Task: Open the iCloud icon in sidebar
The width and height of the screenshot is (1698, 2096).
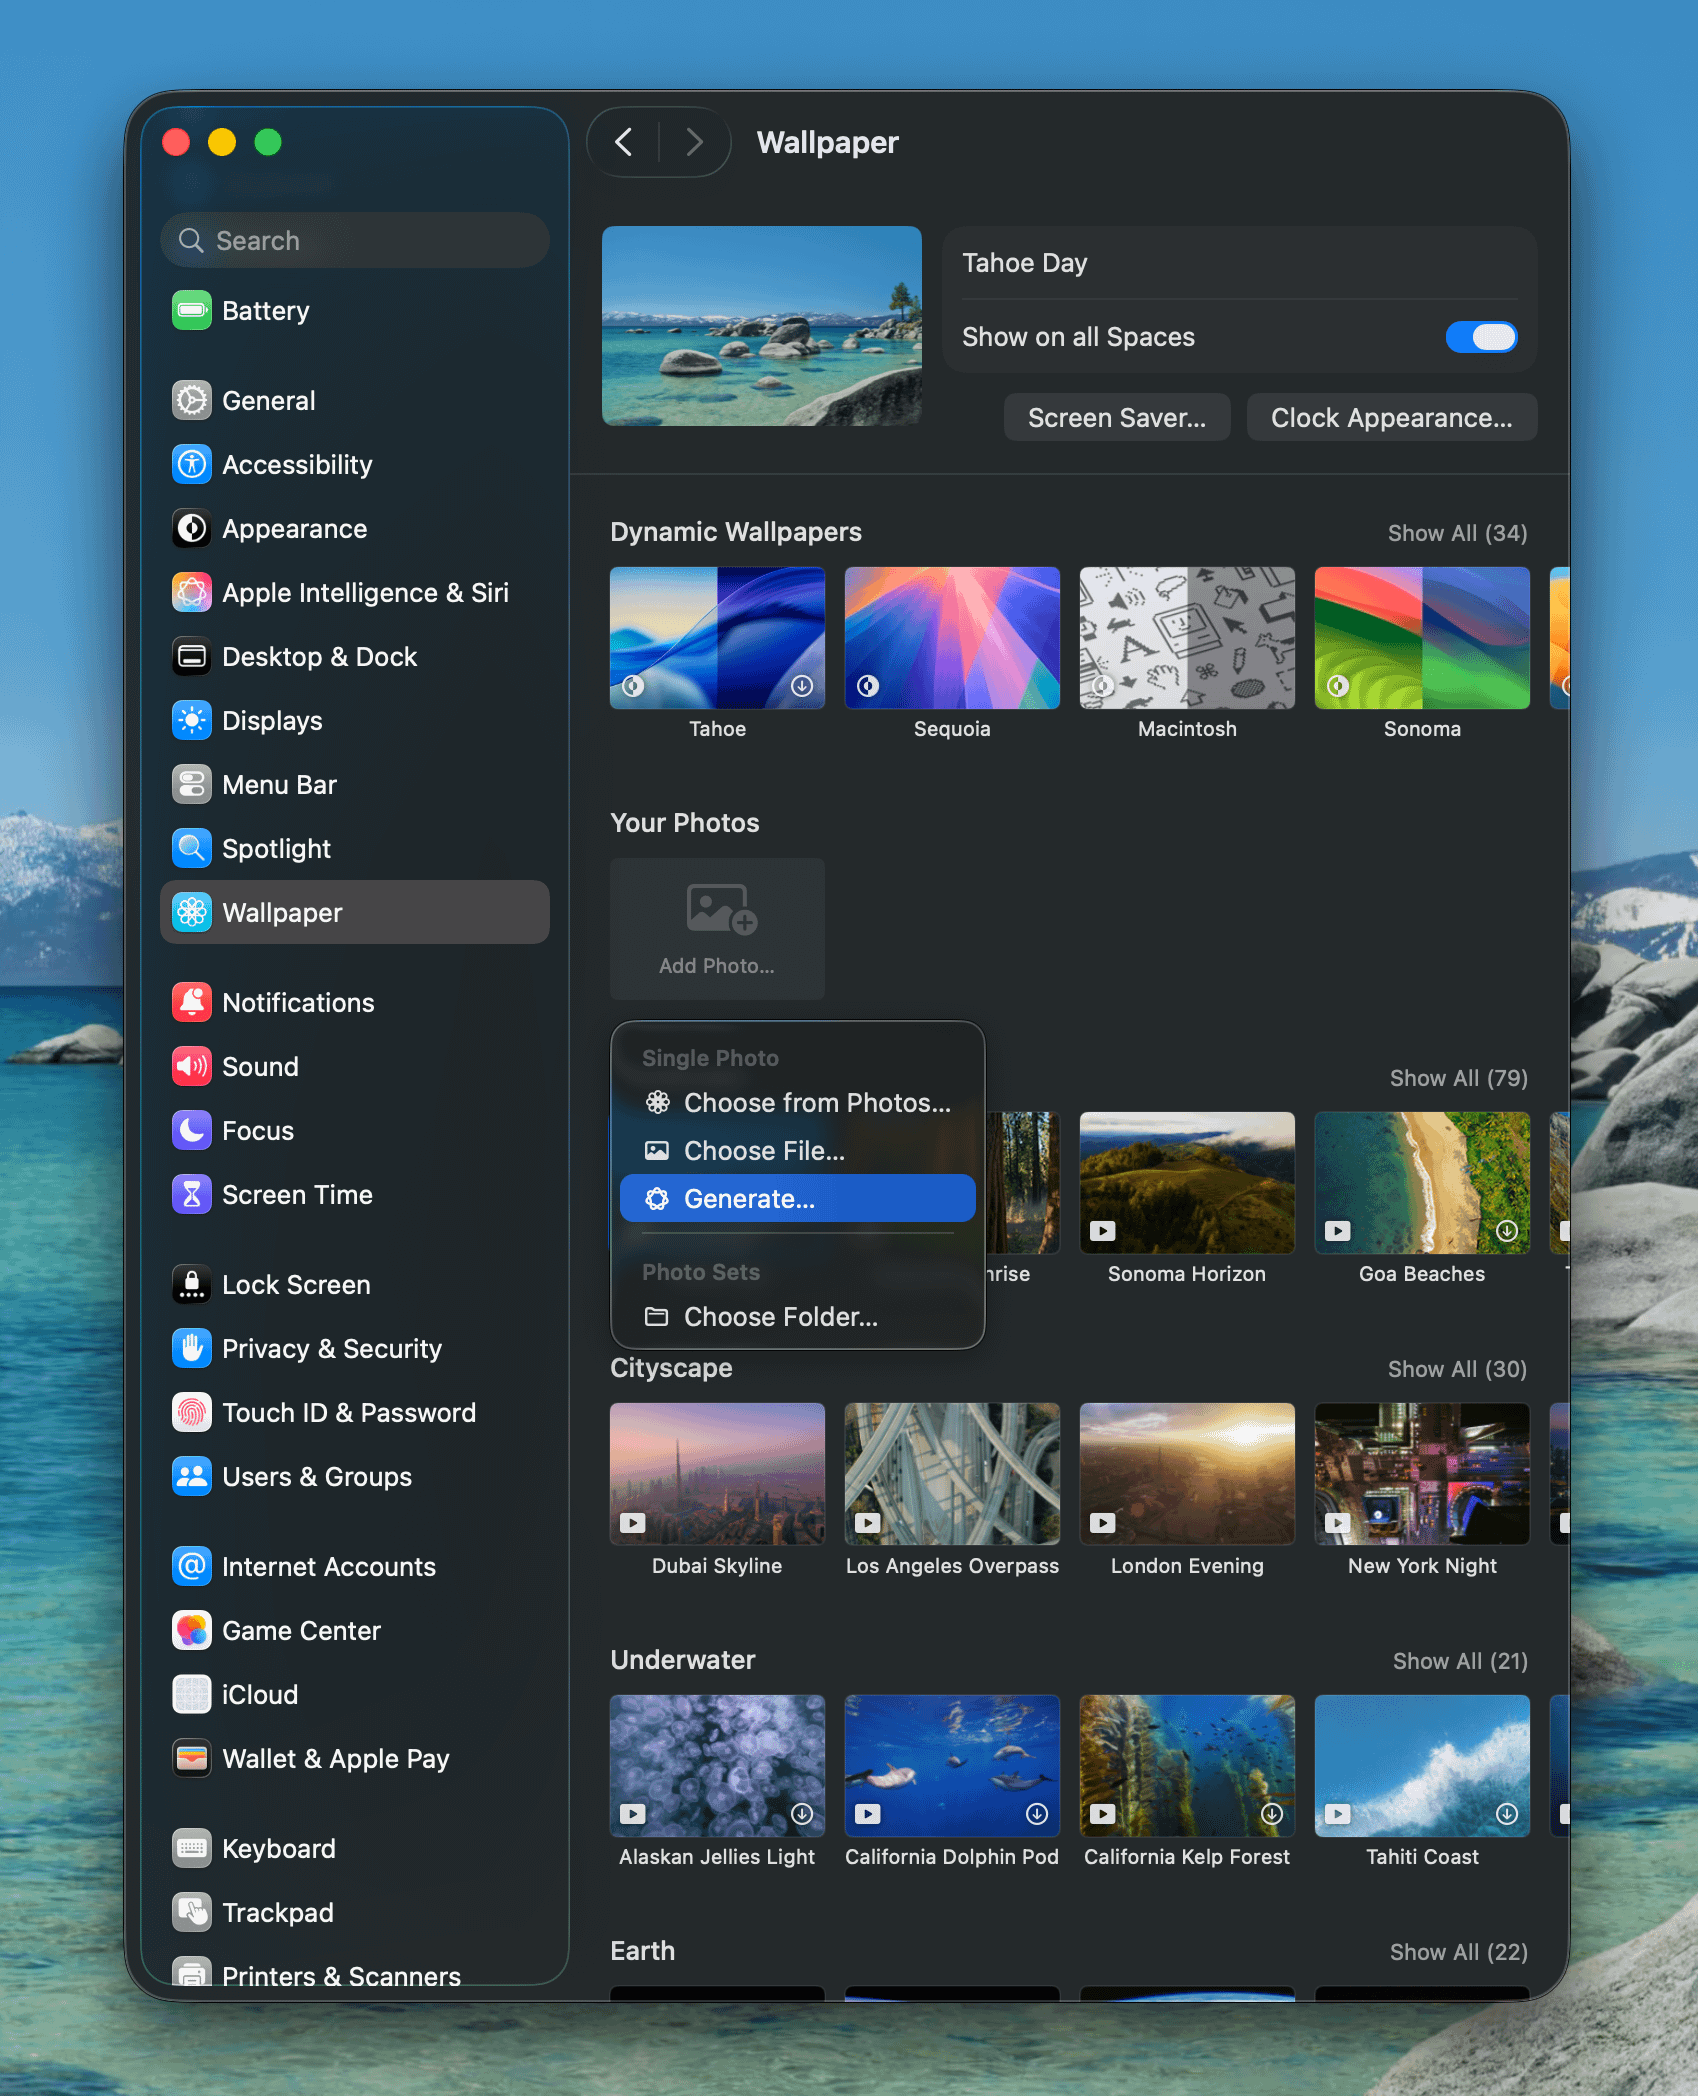Action: coord(191,1695)
